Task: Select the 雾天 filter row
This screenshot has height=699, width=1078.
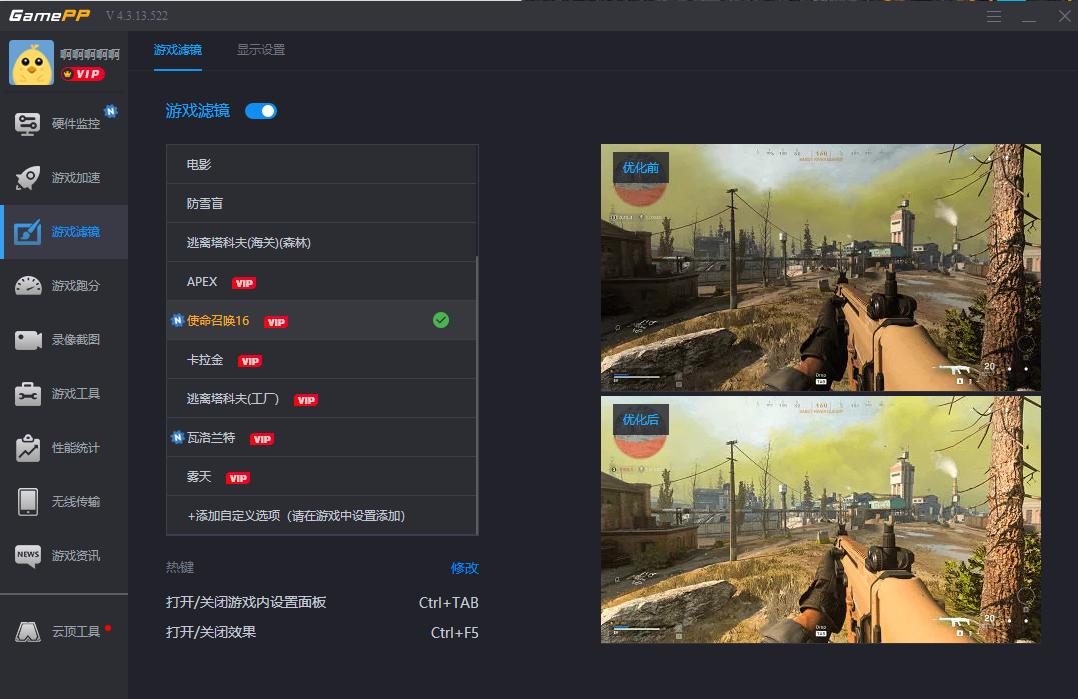Action: [x=321, y=477]
